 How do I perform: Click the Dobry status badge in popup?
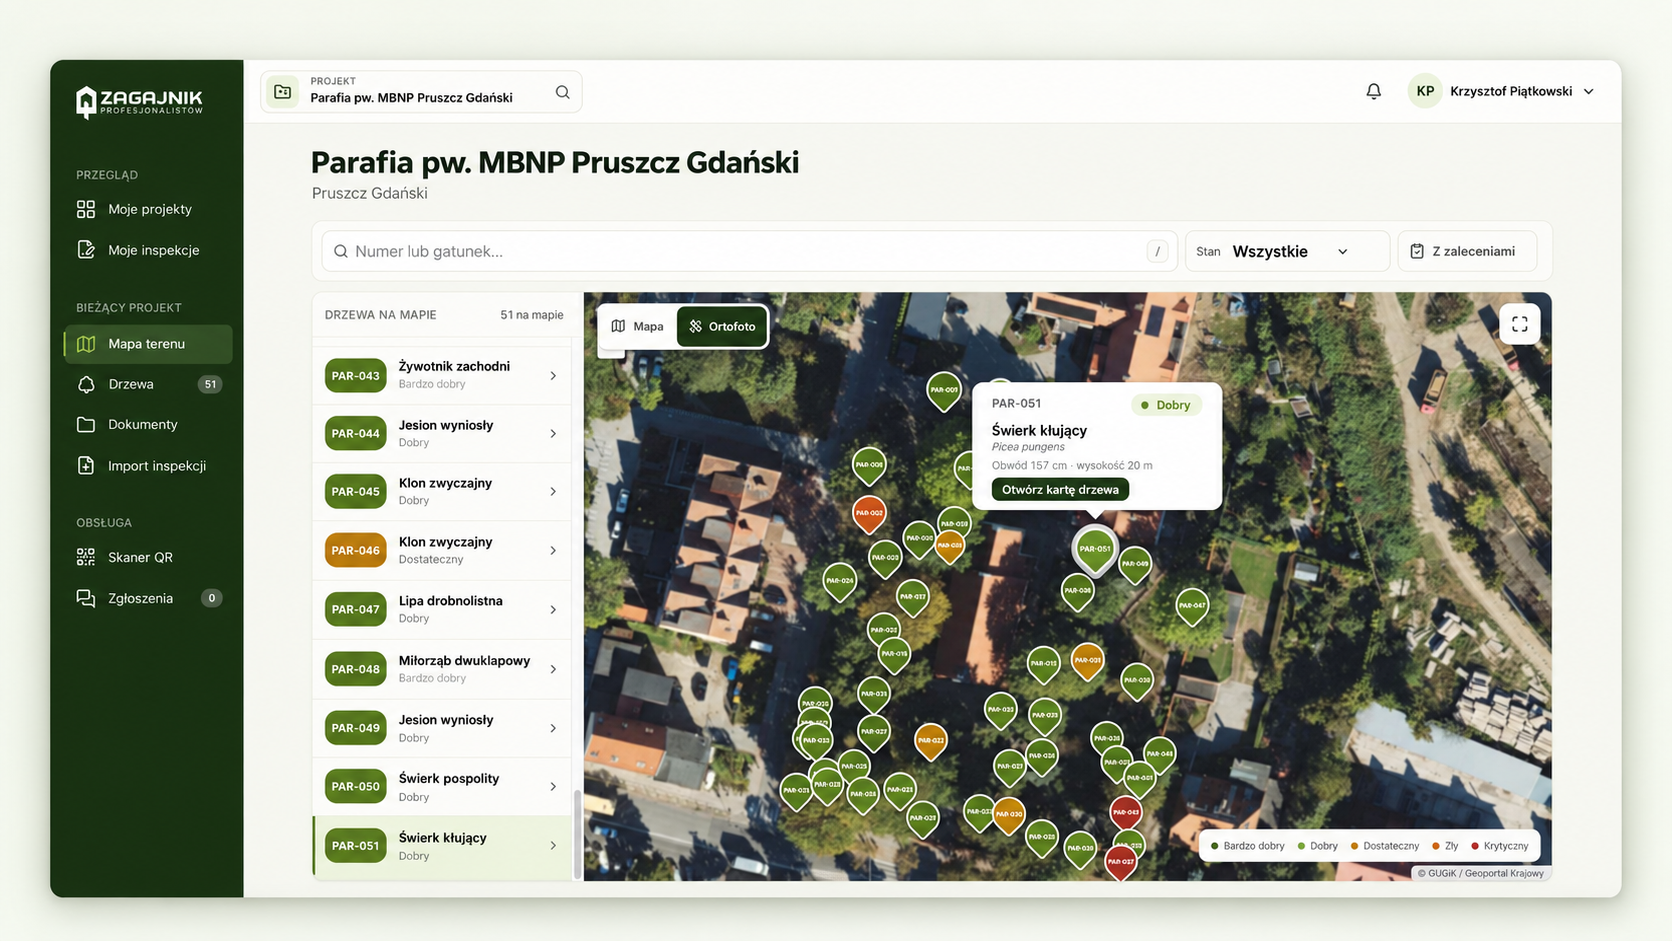click(1166, 405)
